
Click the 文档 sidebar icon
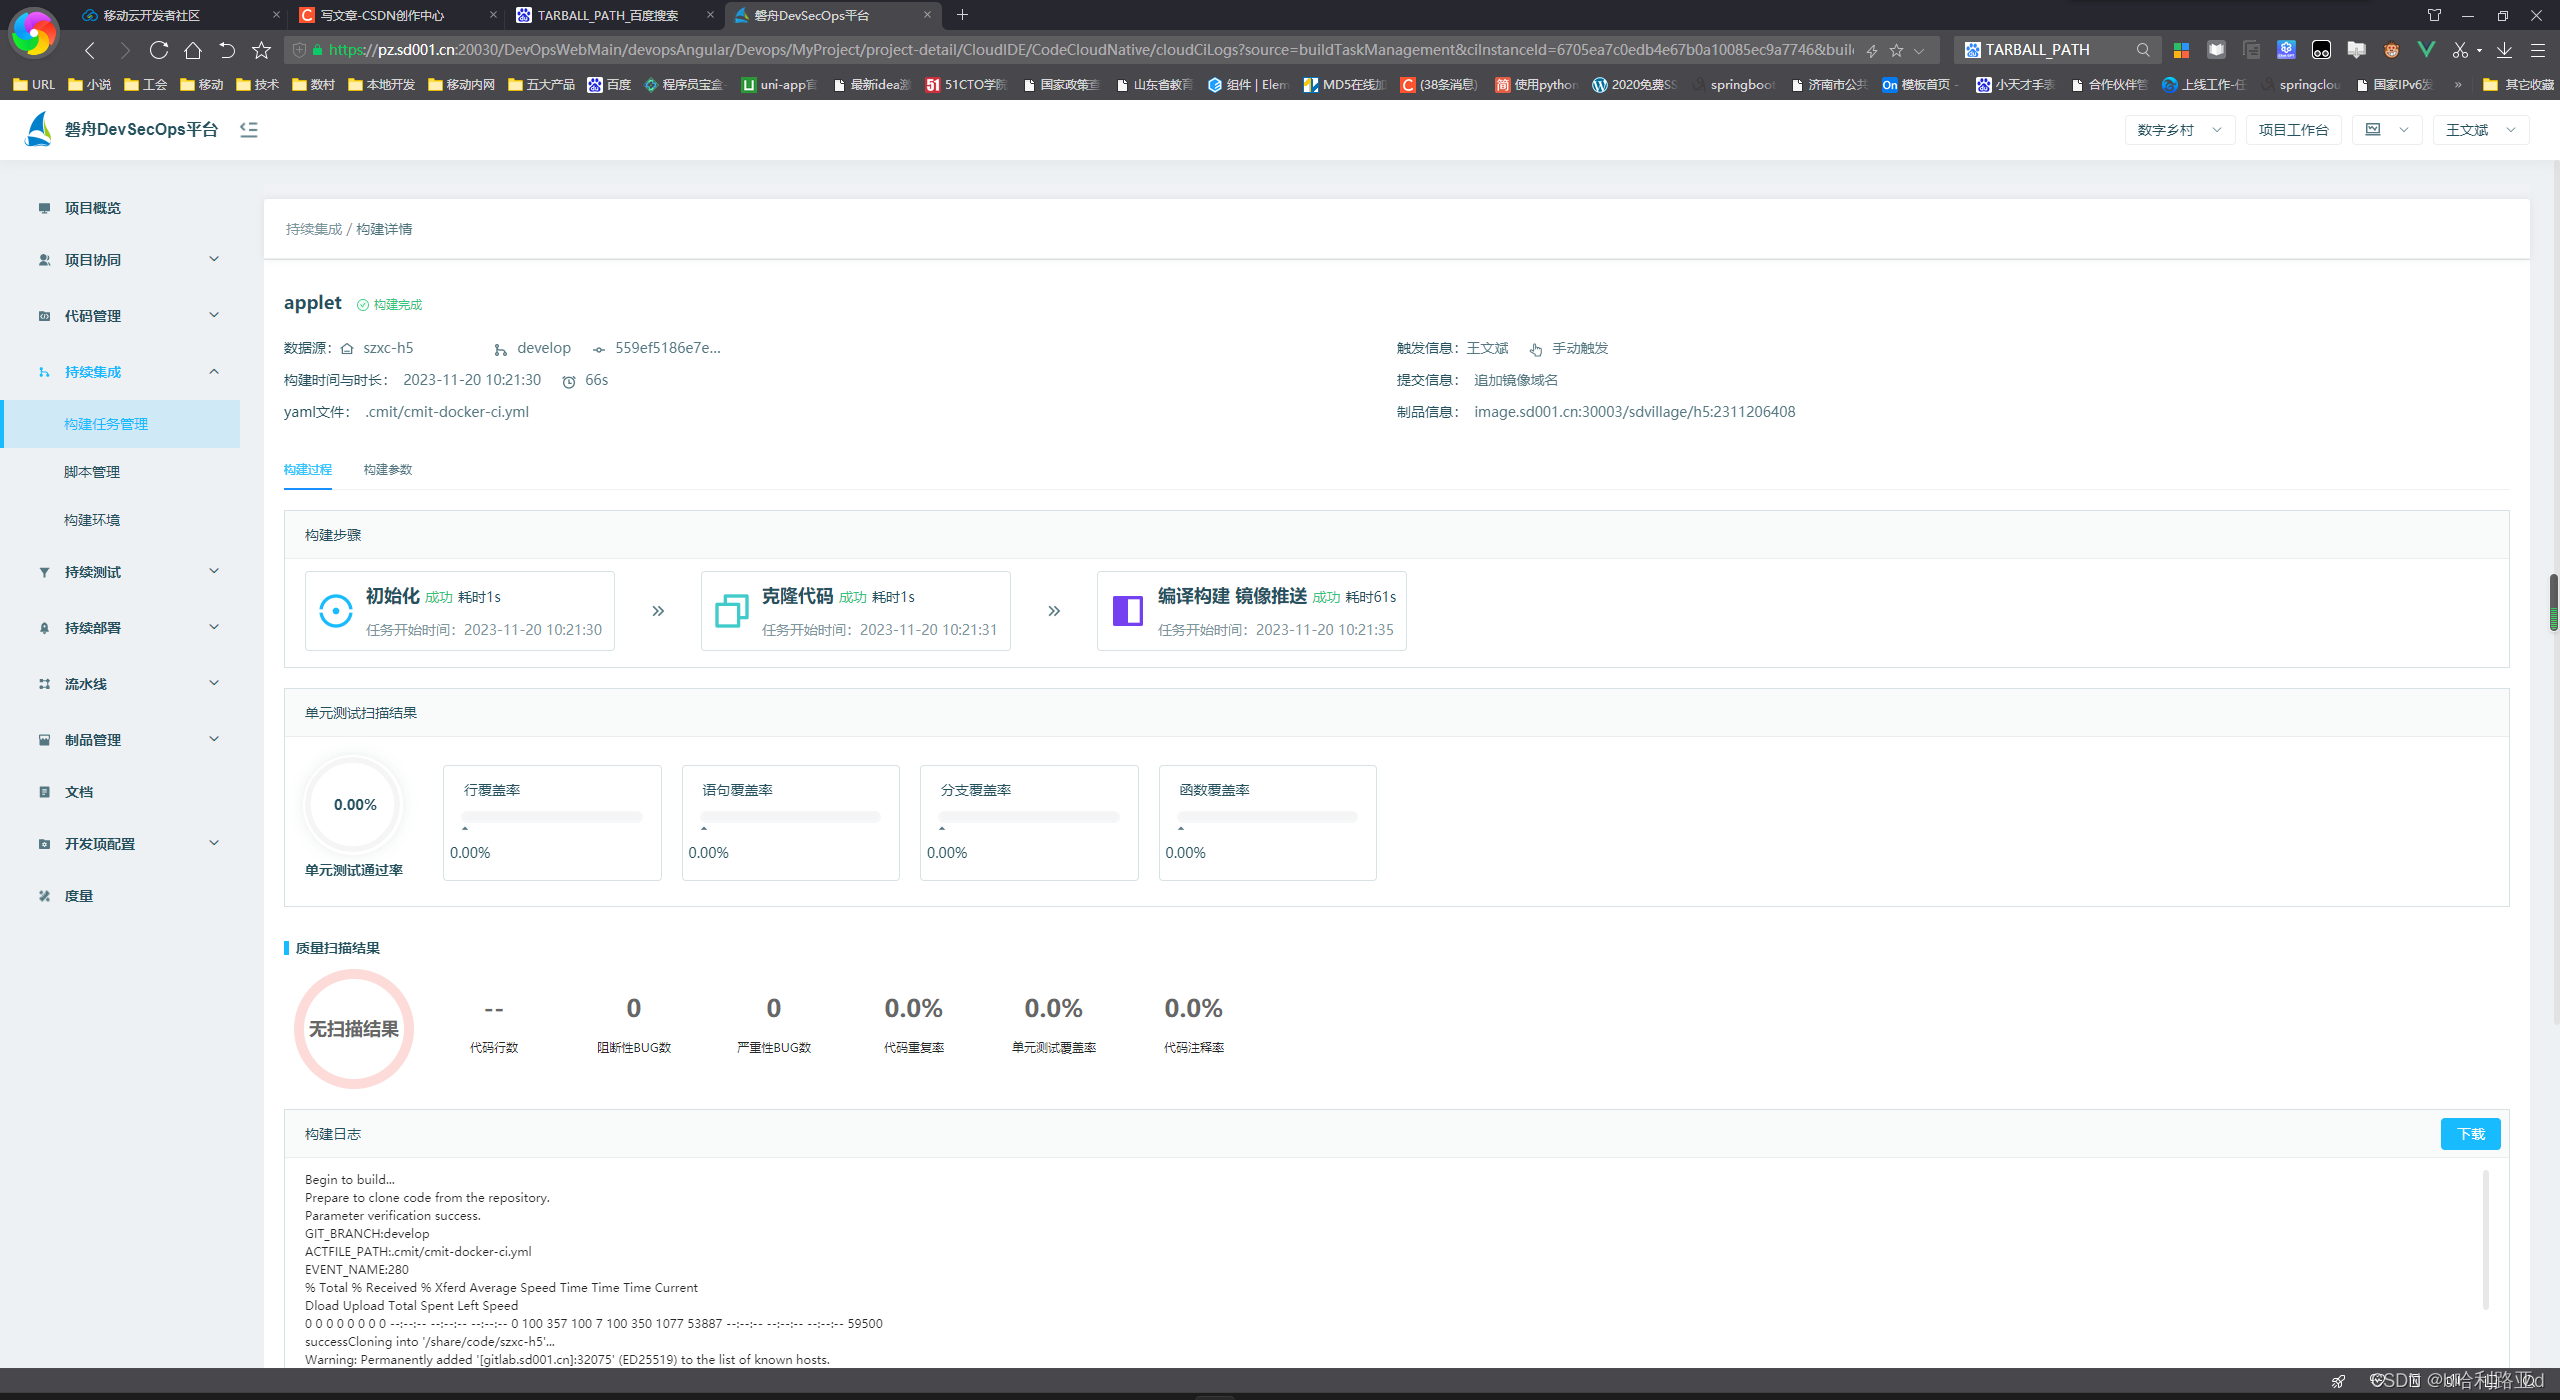pyautogui.click(x=44, y=792)
